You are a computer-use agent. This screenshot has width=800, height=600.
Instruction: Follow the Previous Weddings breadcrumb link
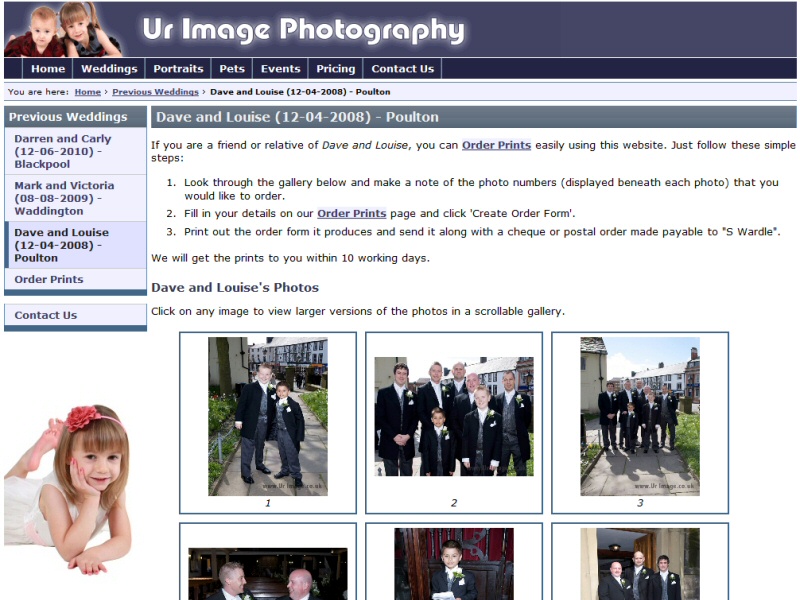(155, 92)
